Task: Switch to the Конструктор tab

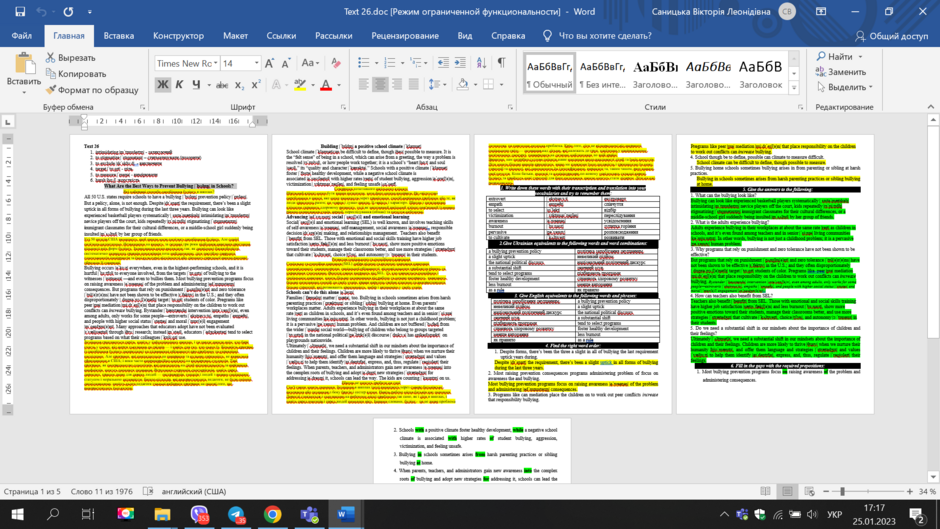Action: [178, 36]
